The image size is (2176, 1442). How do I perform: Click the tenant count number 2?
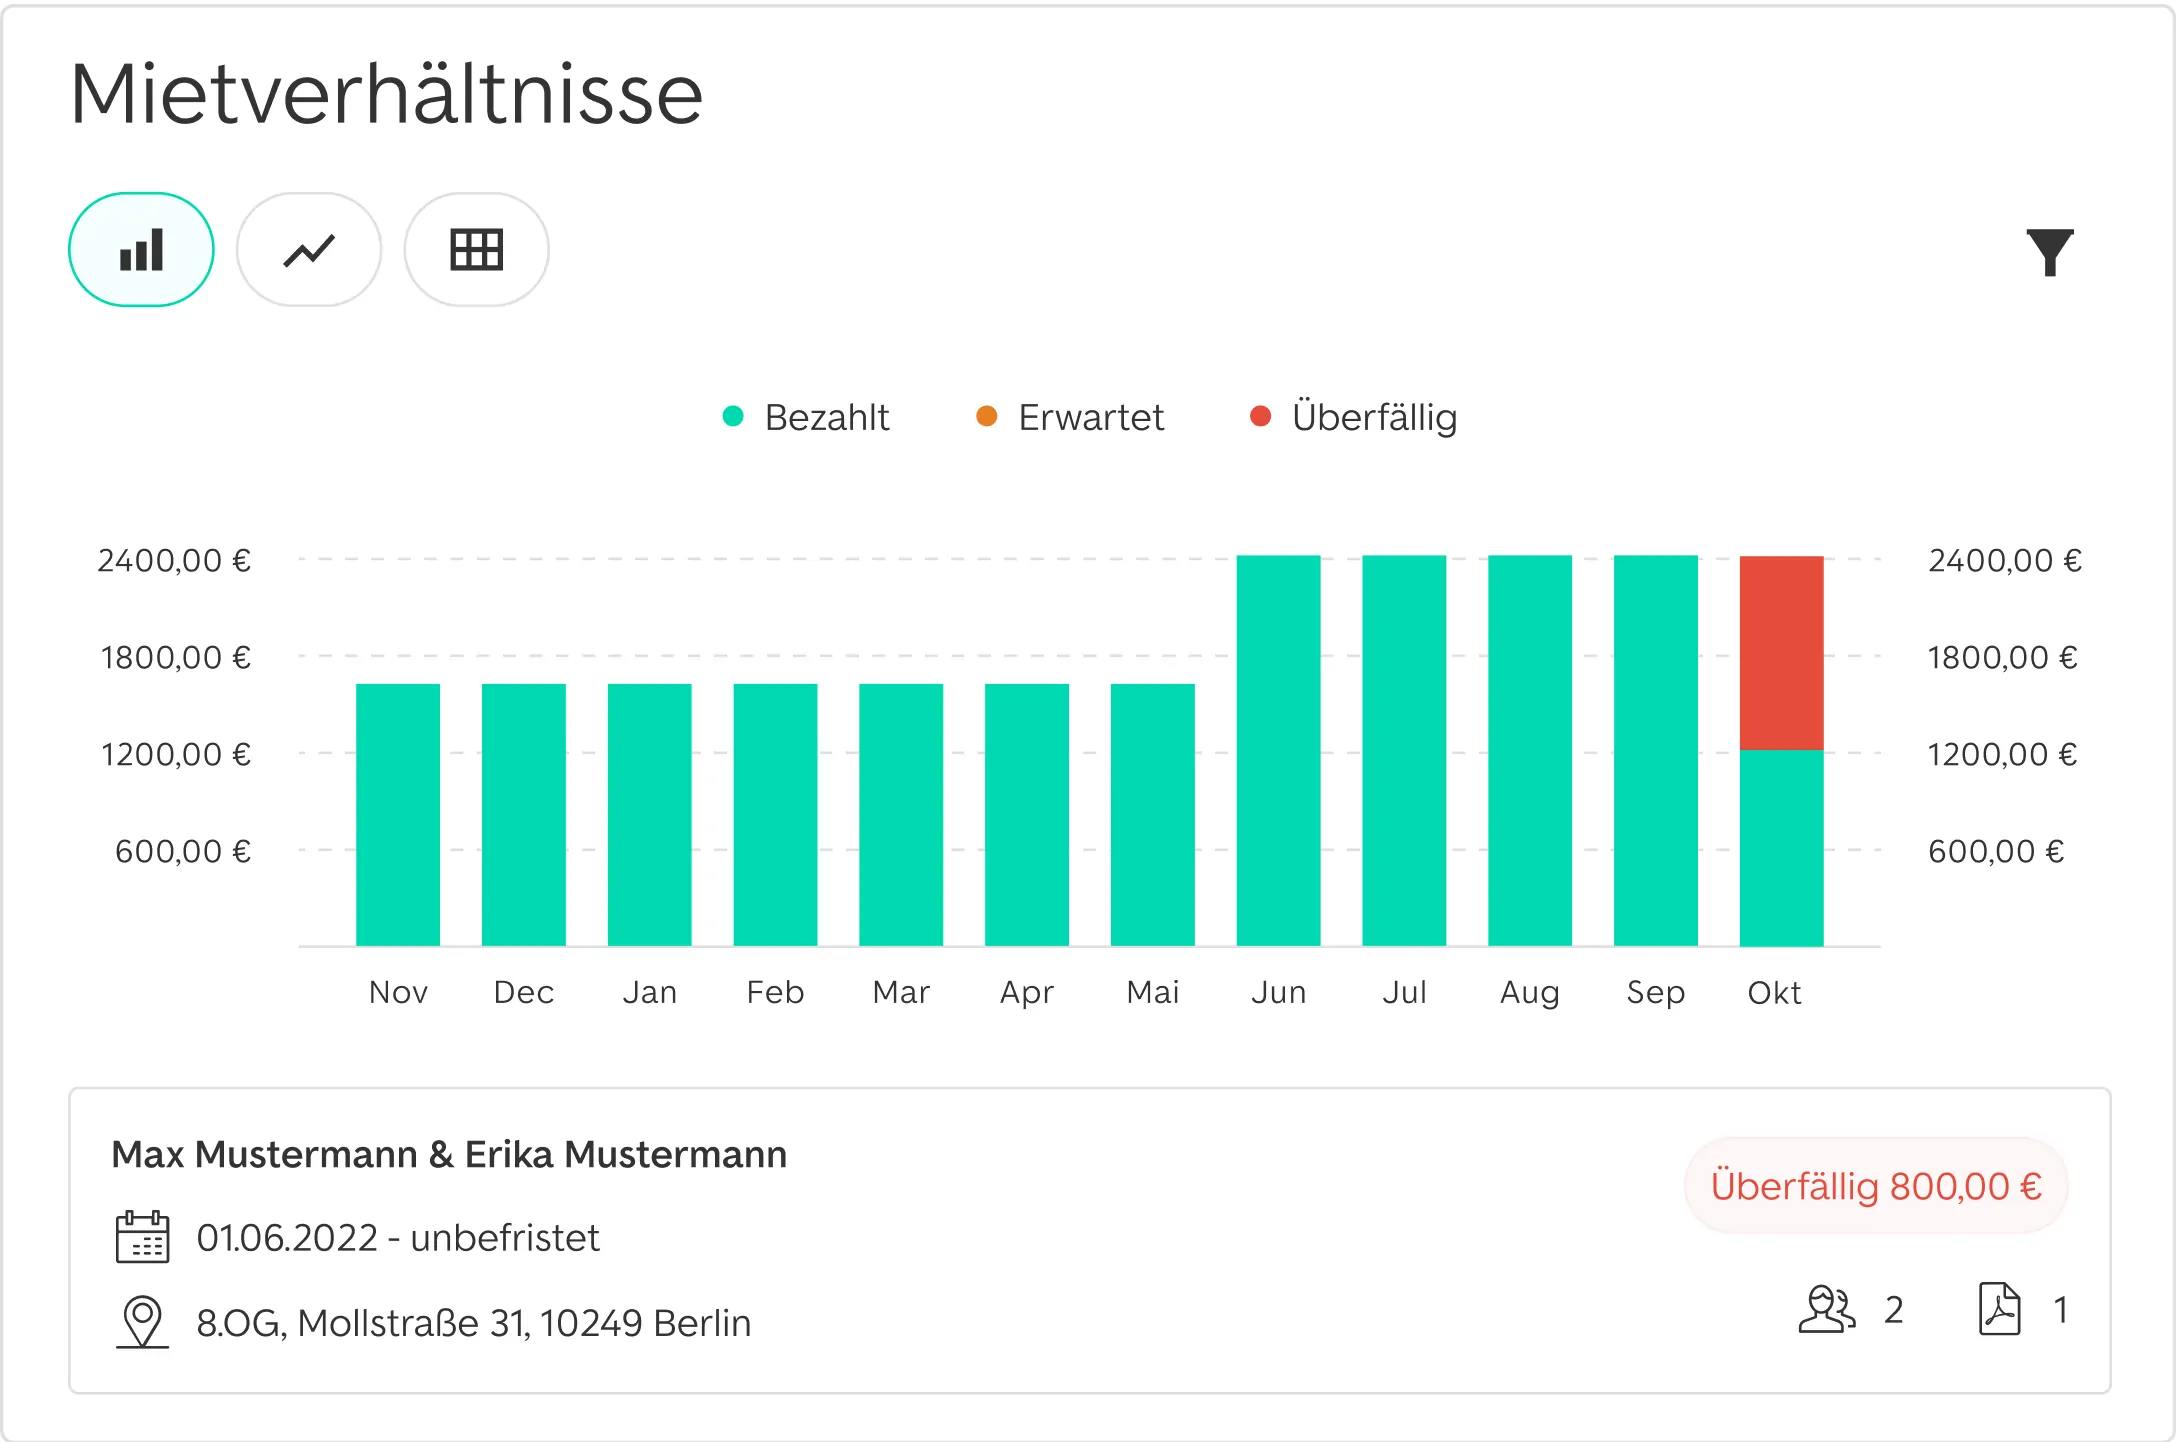1894,1309
